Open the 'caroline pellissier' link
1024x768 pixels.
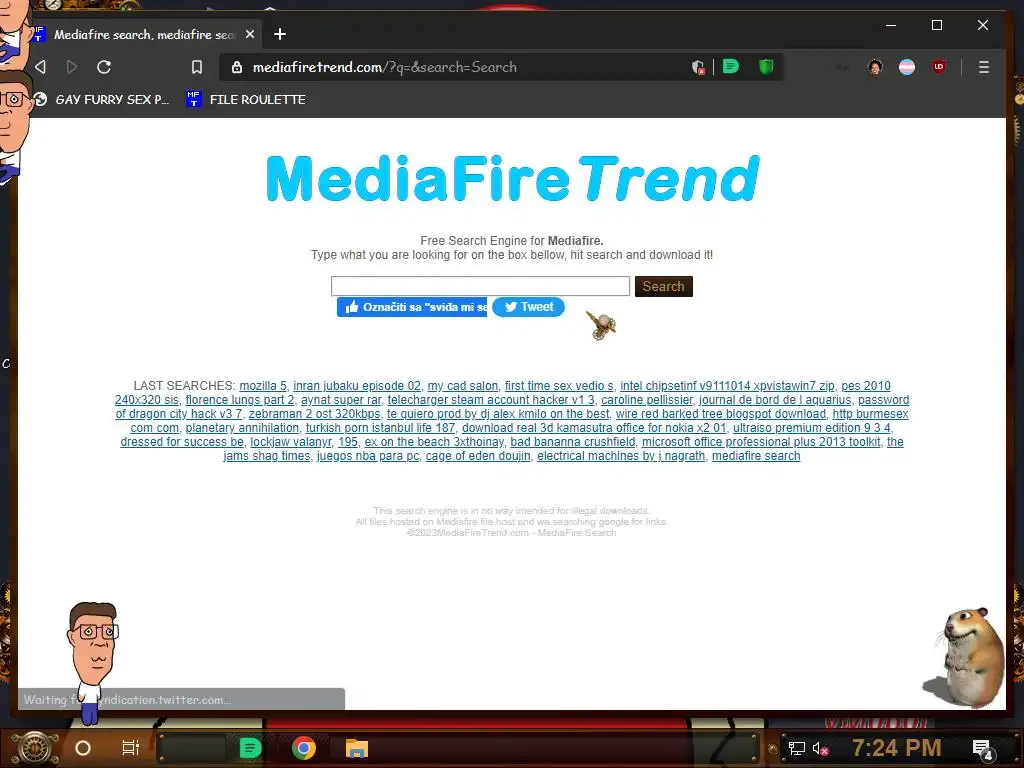(647, 400)
